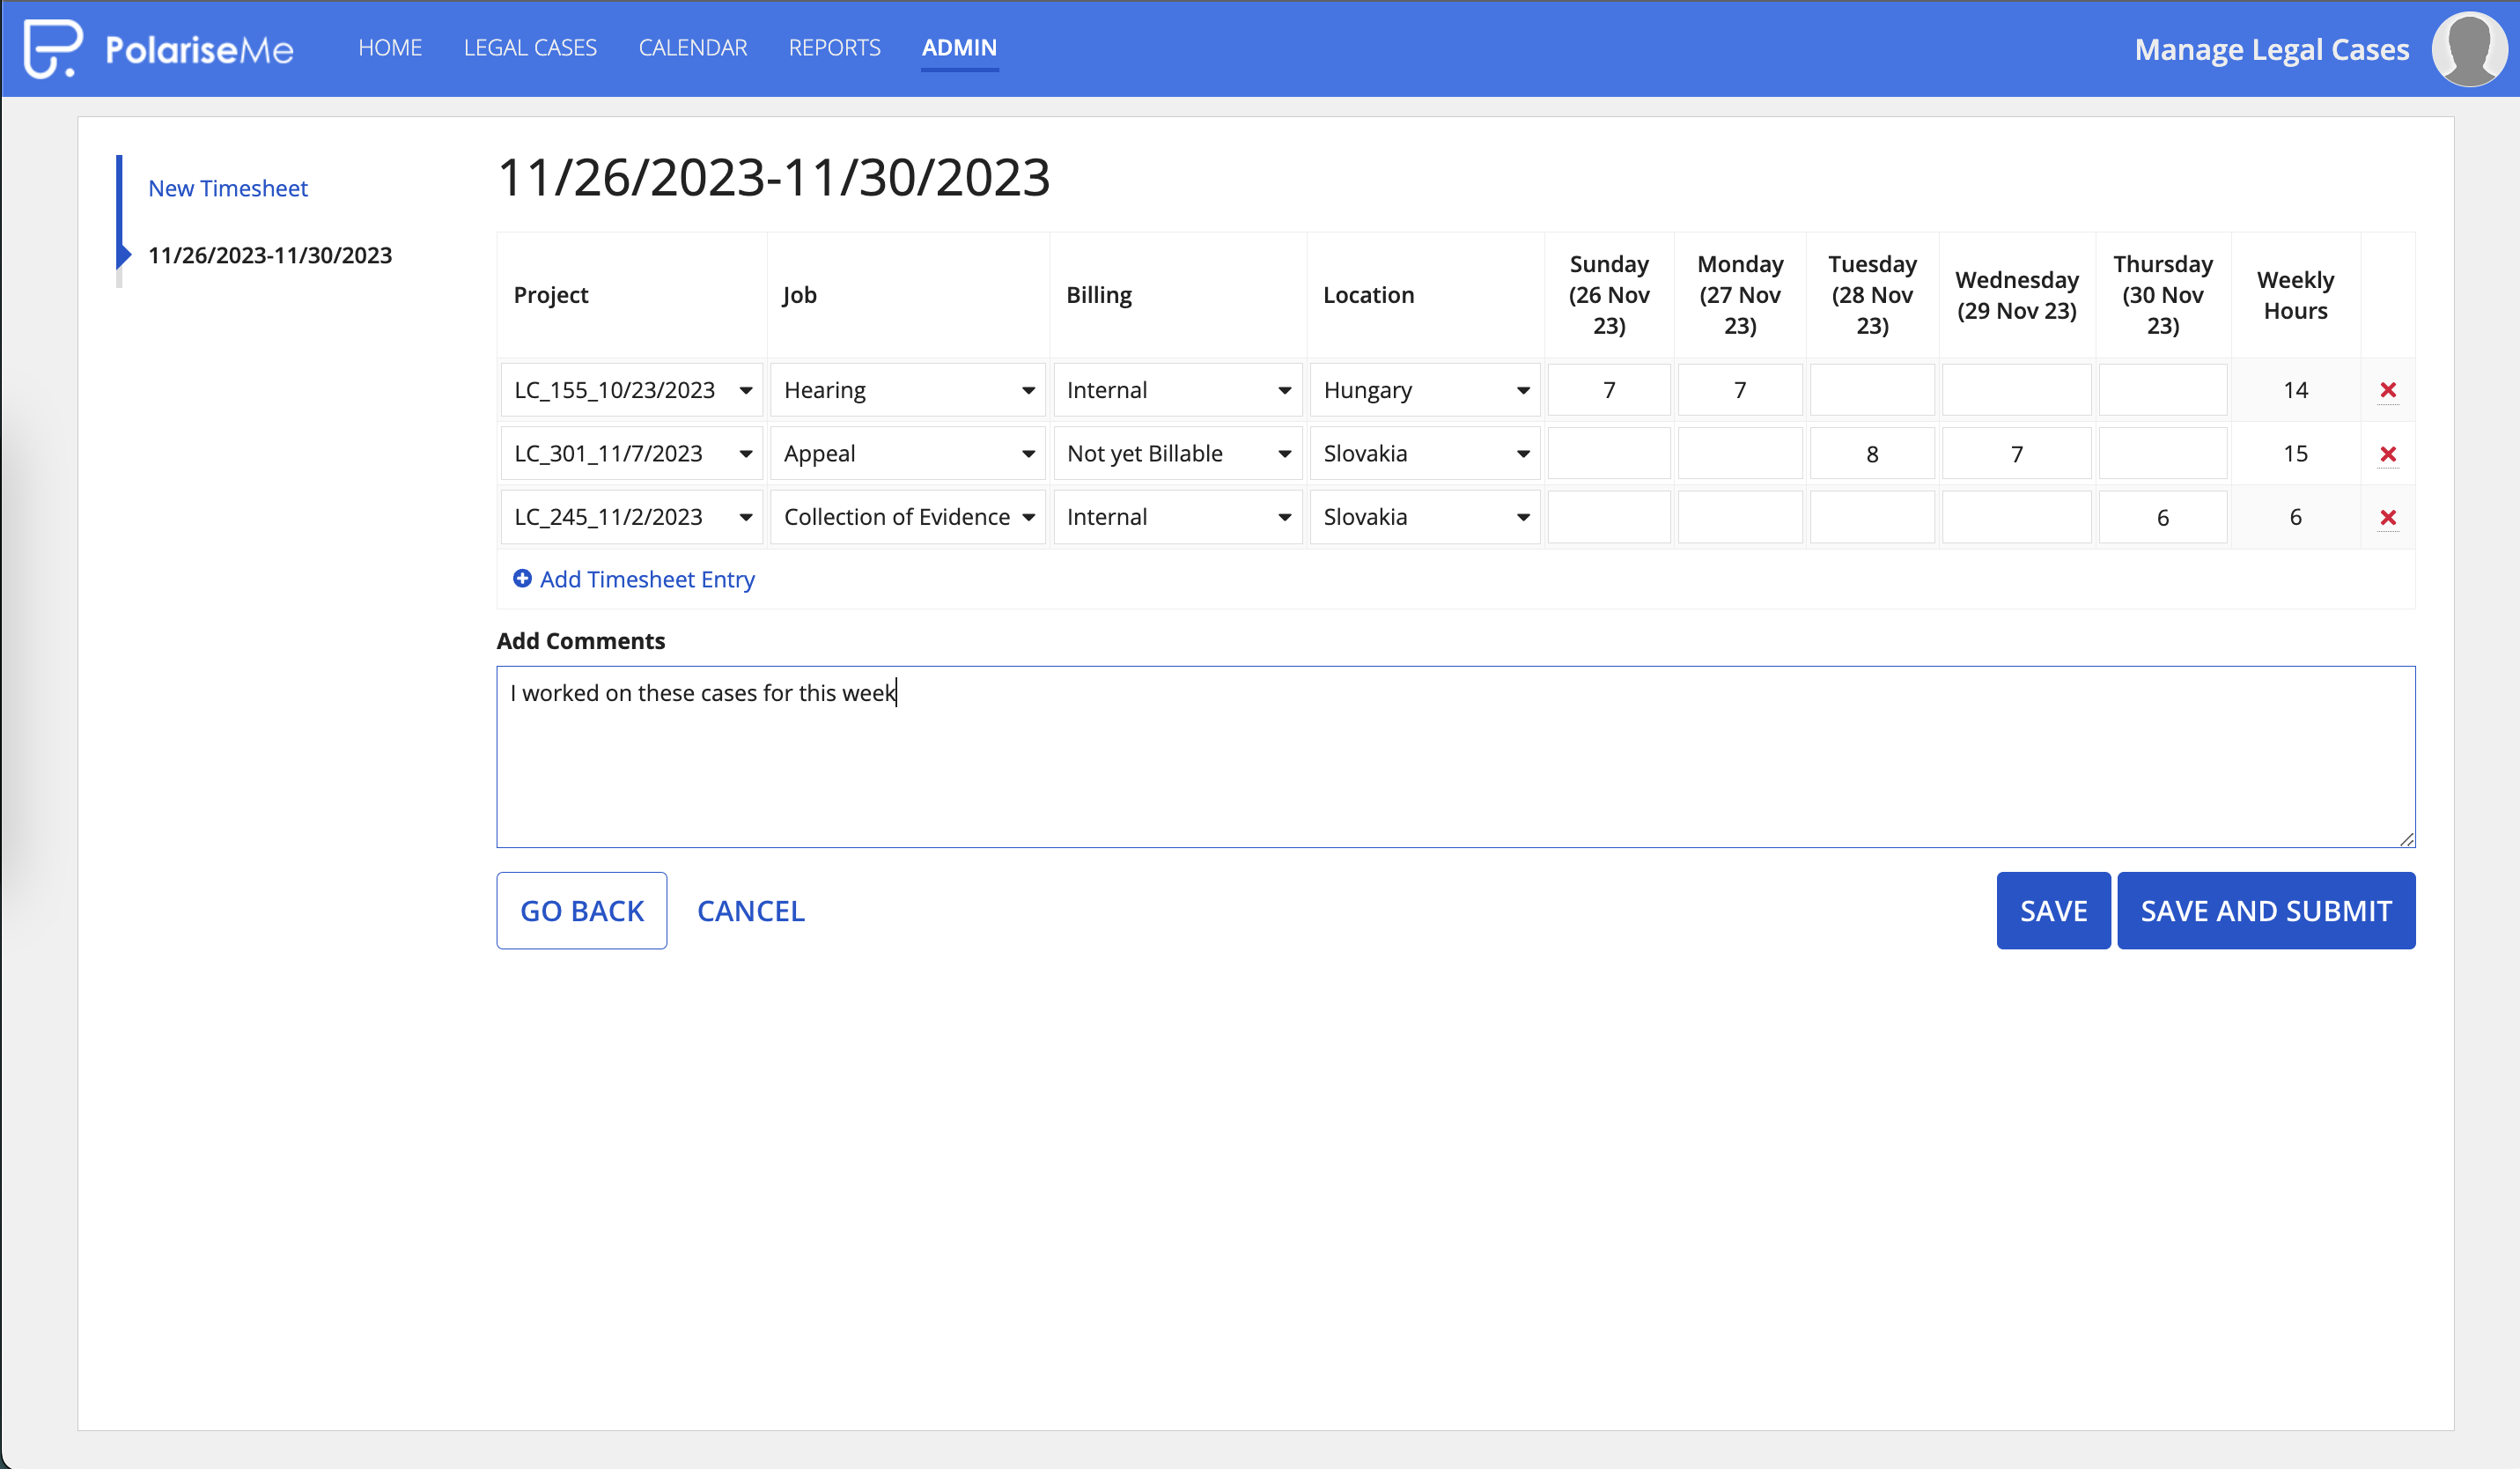The height and width of the screenshot is (1469, 2520).
Task: Open the user profile avatar
Action: pos(2469,48)
